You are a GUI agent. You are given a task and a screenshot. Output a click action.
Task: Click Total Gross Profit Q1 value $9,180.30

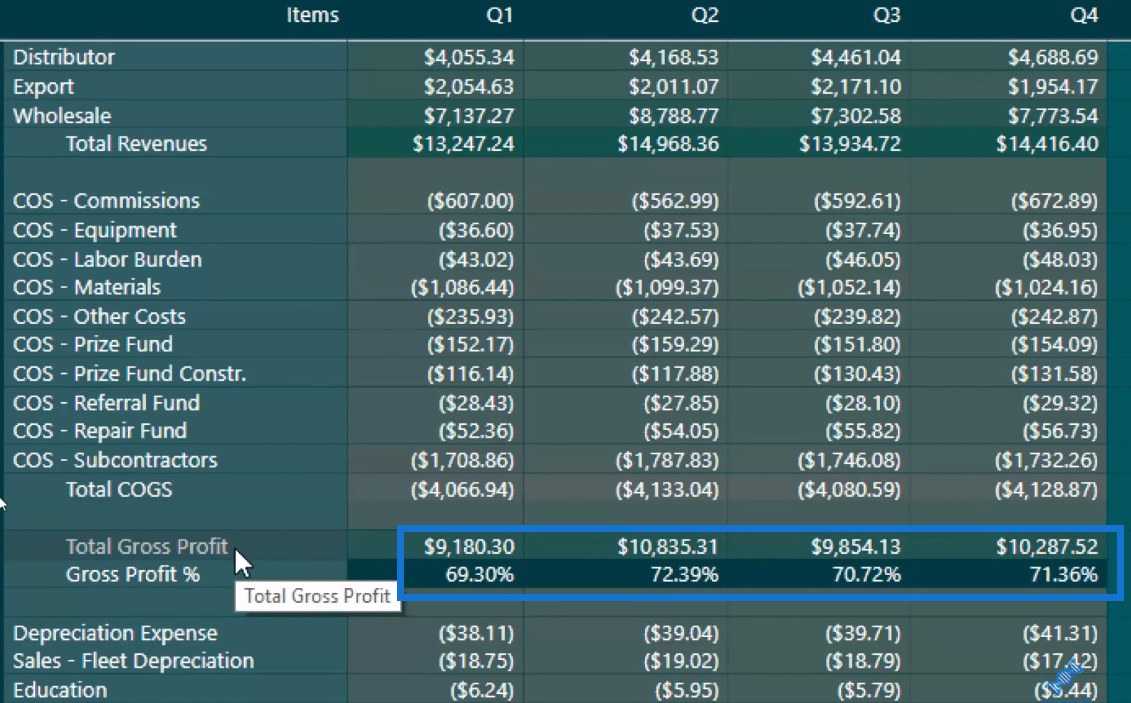[x=469, y=547]
